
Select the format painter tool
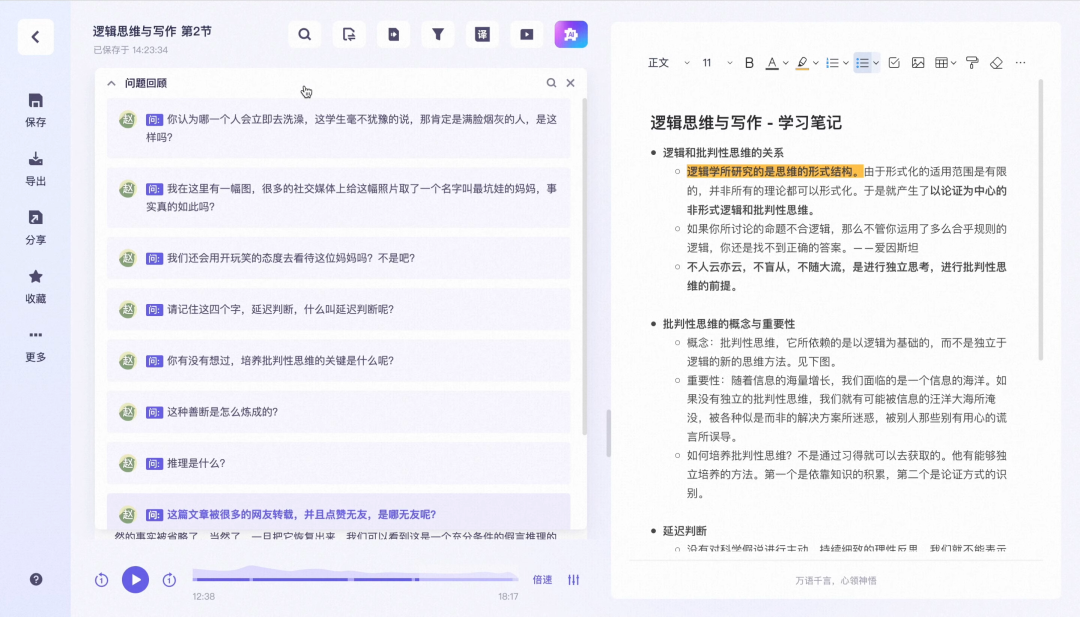coord(971,63)
